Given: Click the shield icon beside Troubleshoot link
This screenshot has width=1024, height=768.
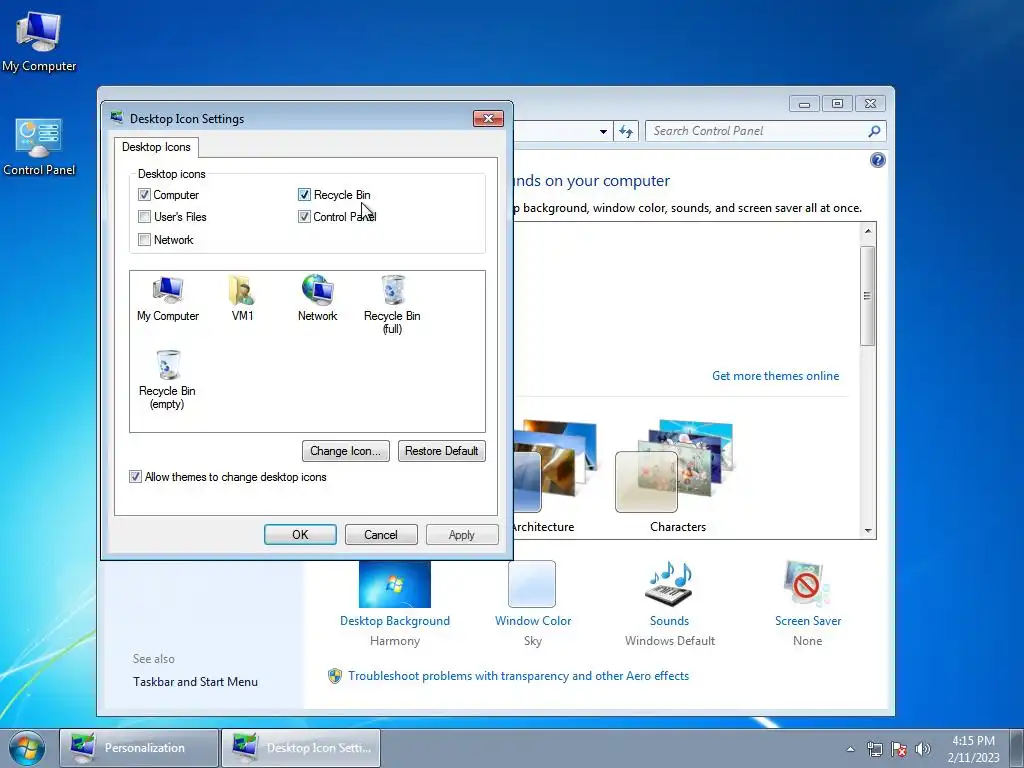Looking at the screenshot, I should pyautogui.click(x=334, y=676).
